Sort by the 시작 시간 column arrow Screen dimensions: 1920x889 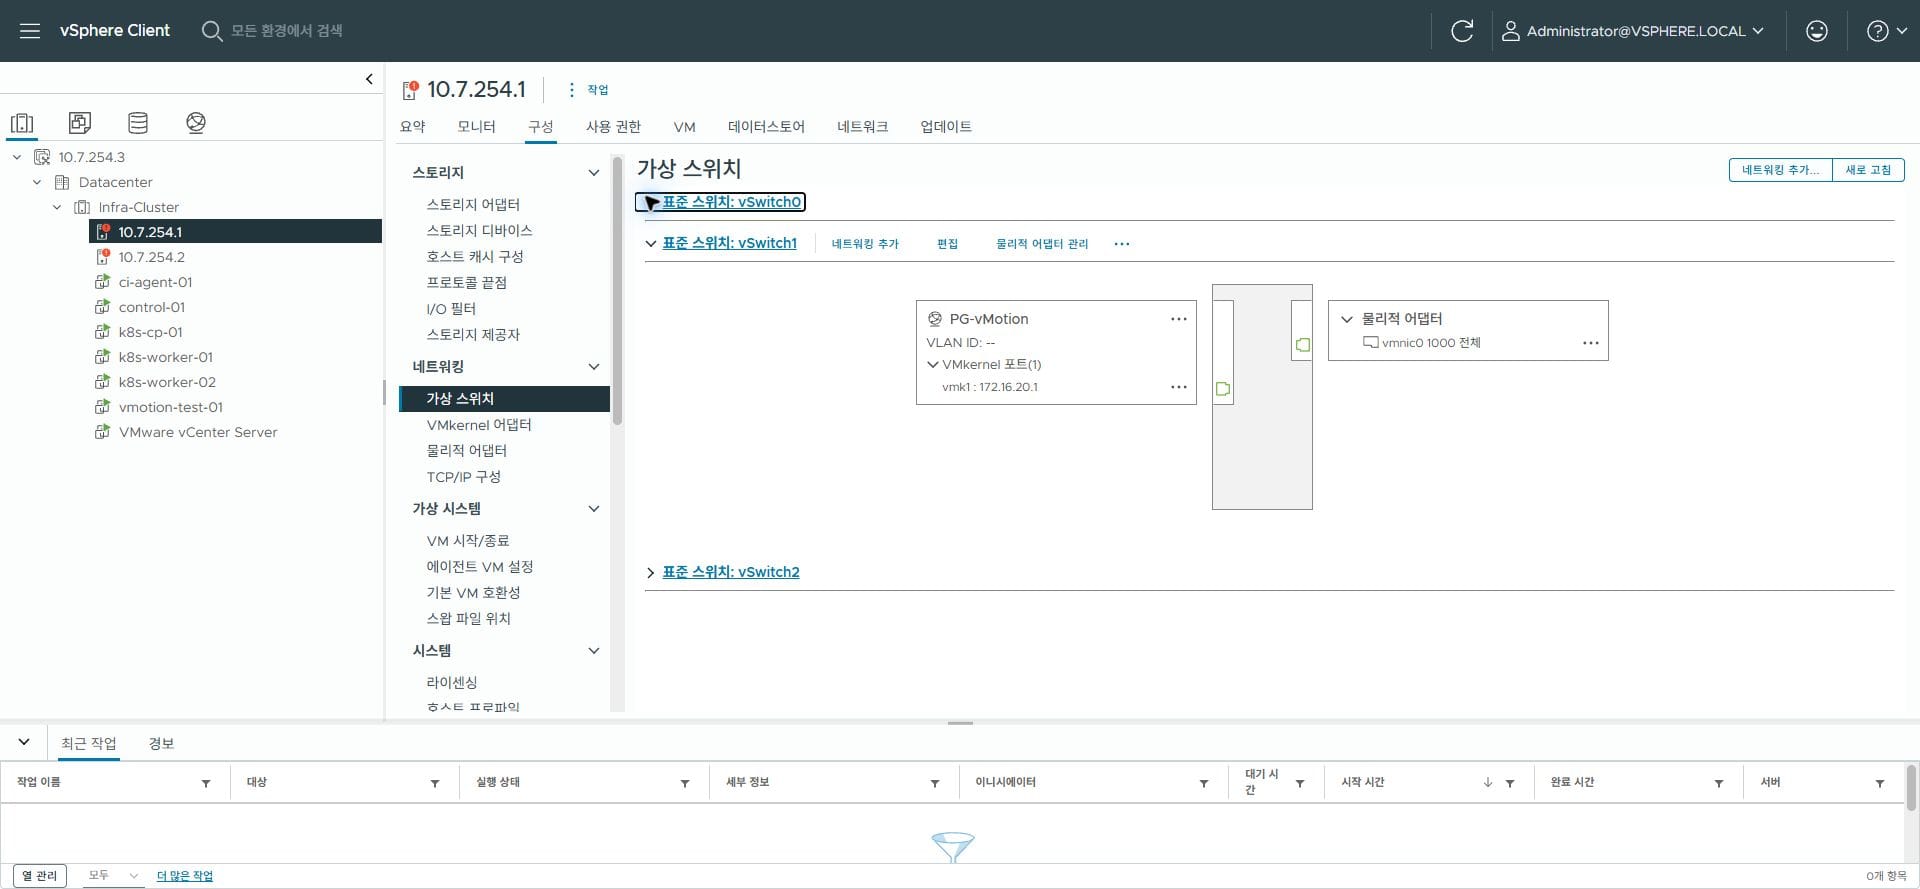1488,783
